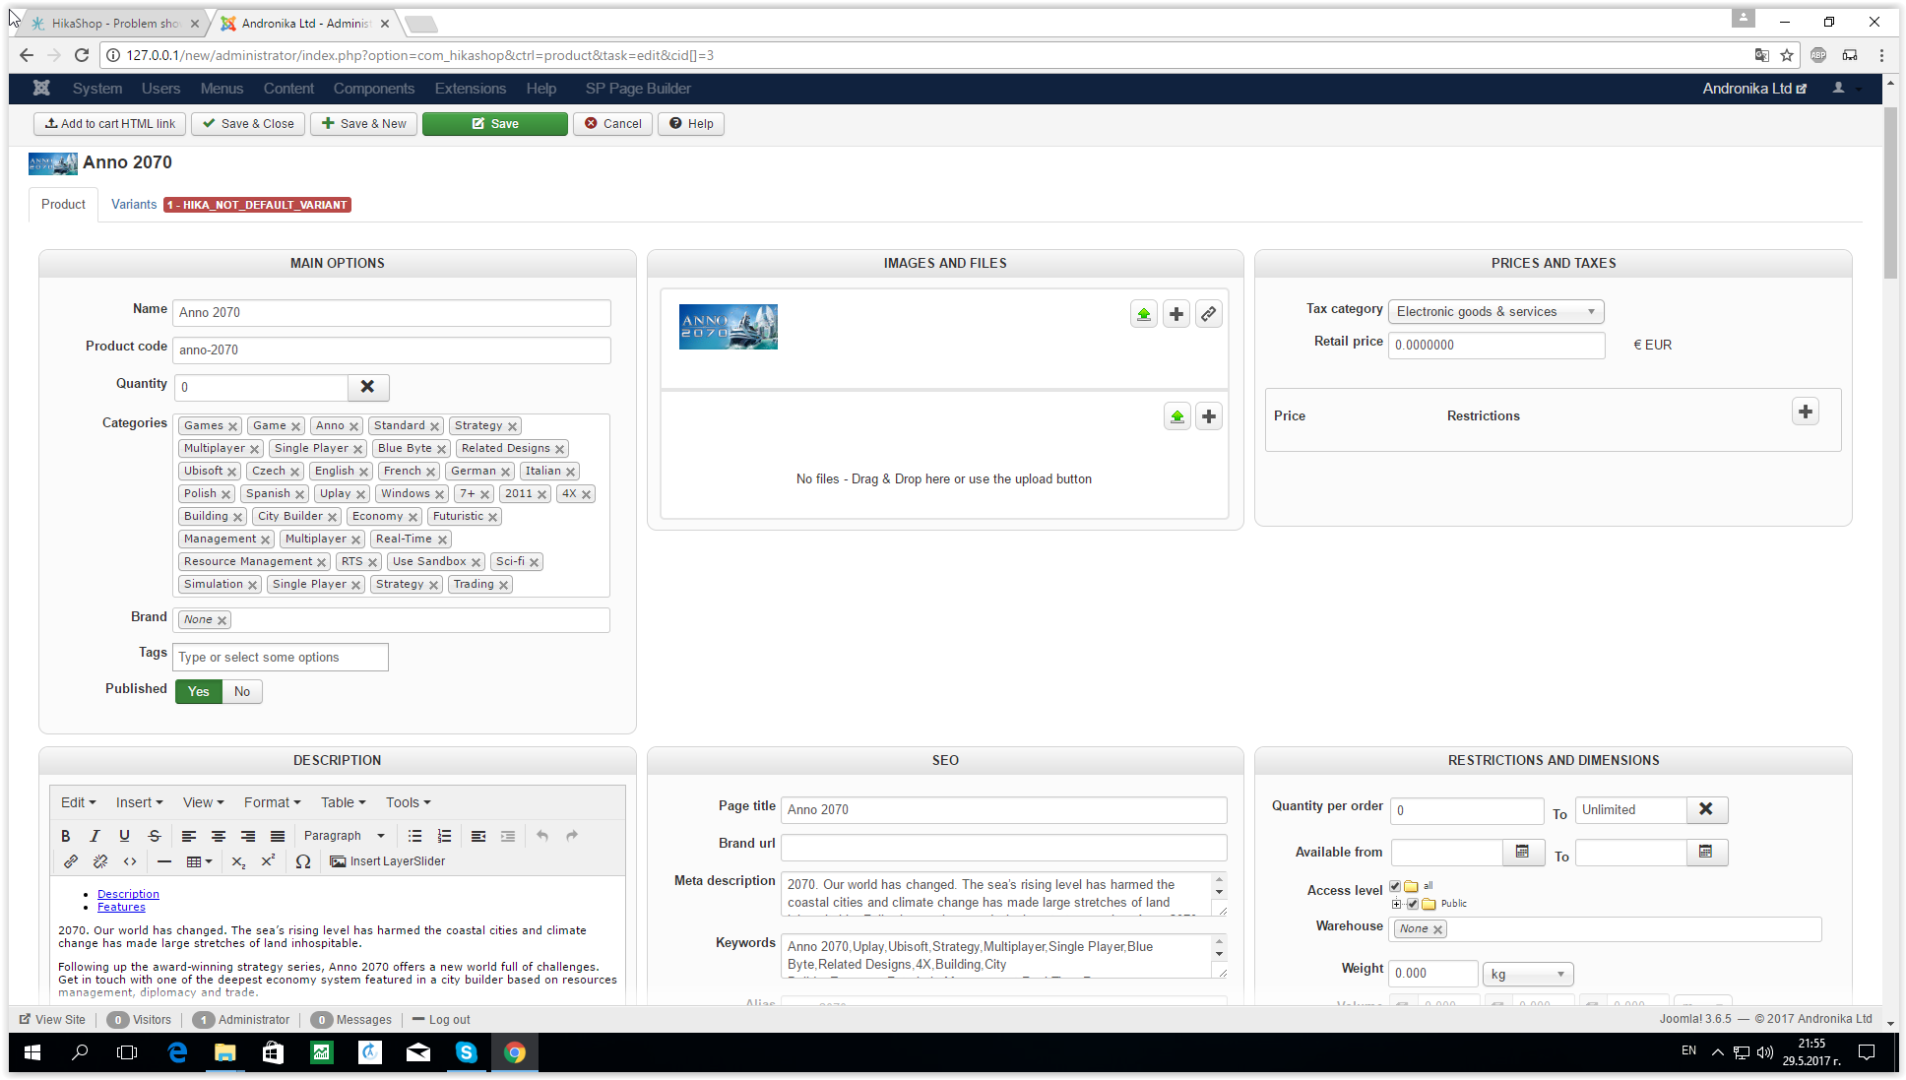Insert a numbered list in editor
This screenshot has height=1080, width=1906.
[x=444, y=836]
